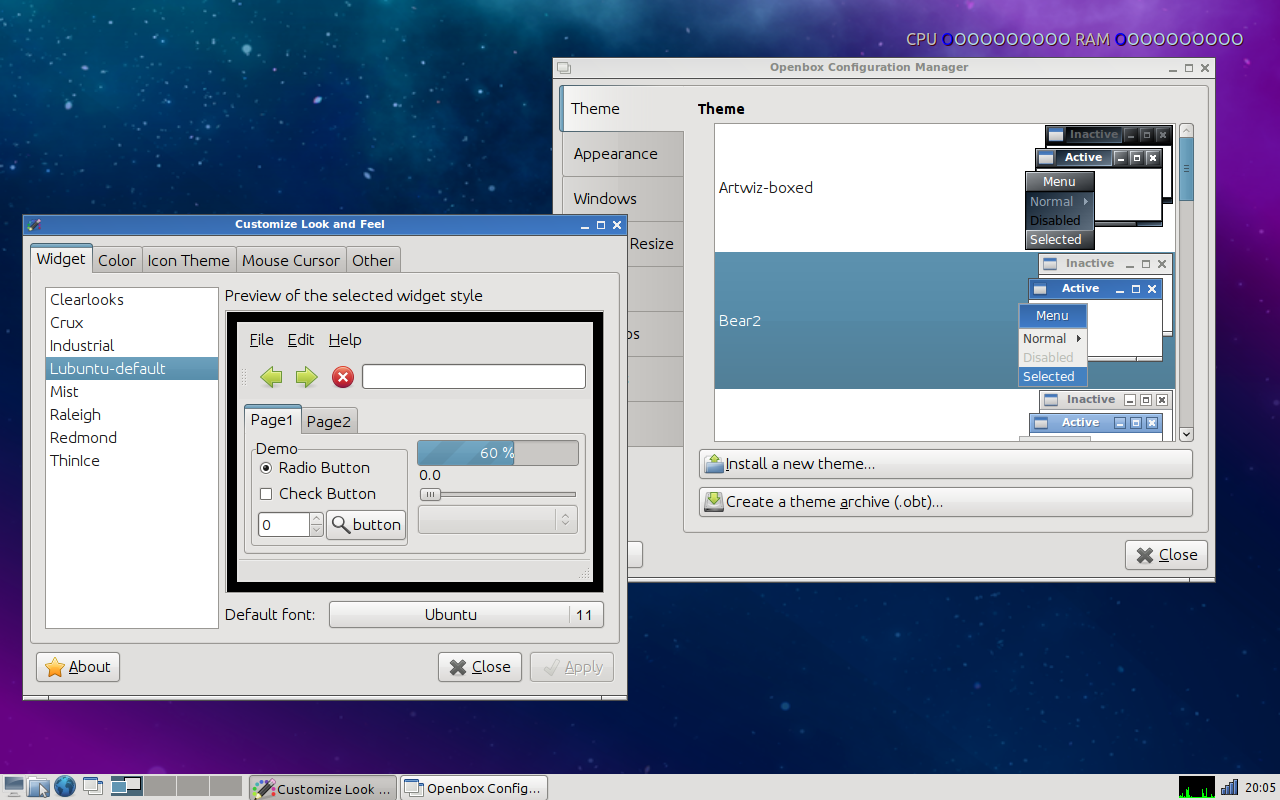The width and height of the screenshot is (1280, 800).
Task: Click the magnifier 'button' in the preview
Action: tap(366, 525)
